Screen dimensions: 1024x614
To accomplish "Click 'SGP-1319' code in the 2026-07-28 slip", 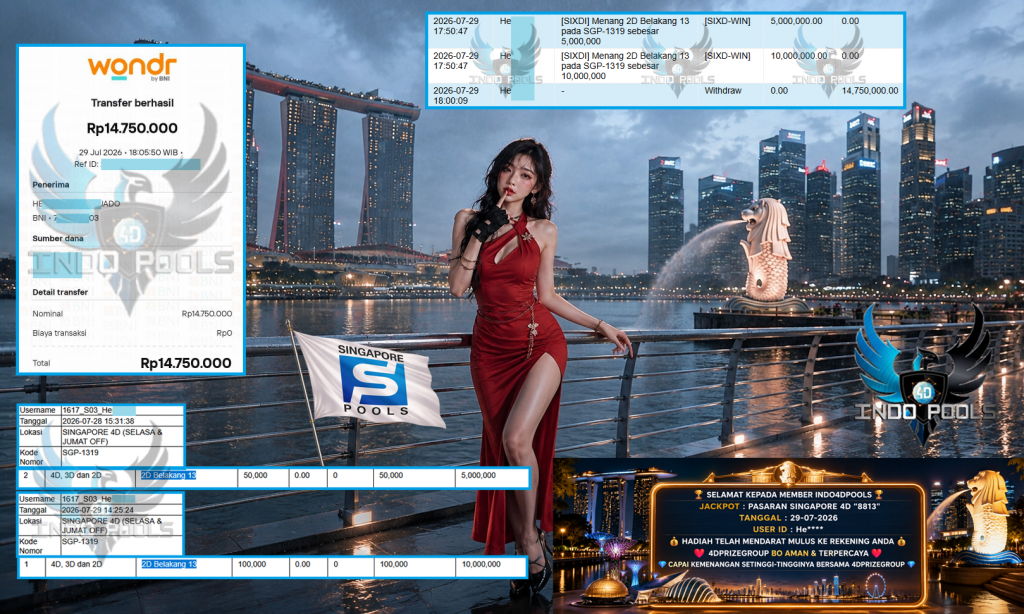I will coord(80,453).
